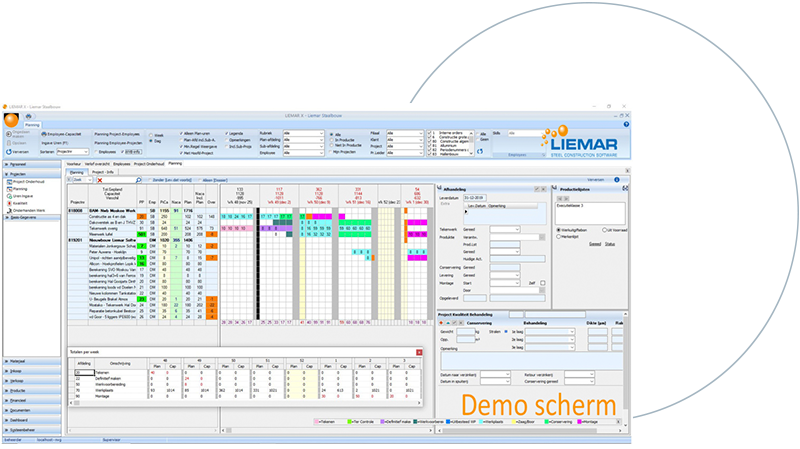
Task: Click the blue help question mark icon
Action: (x=626, y=124)
